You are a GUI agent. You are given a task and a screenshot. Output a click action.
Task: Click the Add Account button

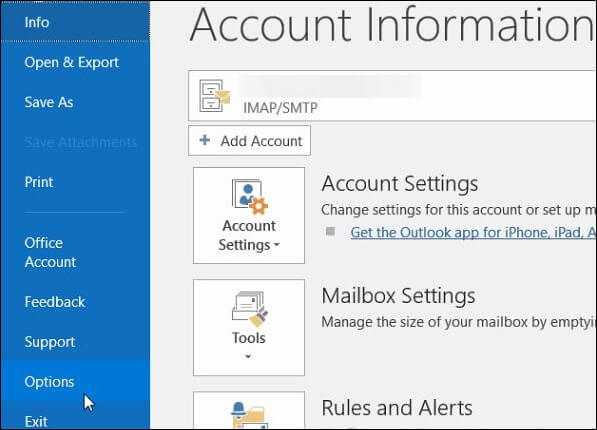249,141
